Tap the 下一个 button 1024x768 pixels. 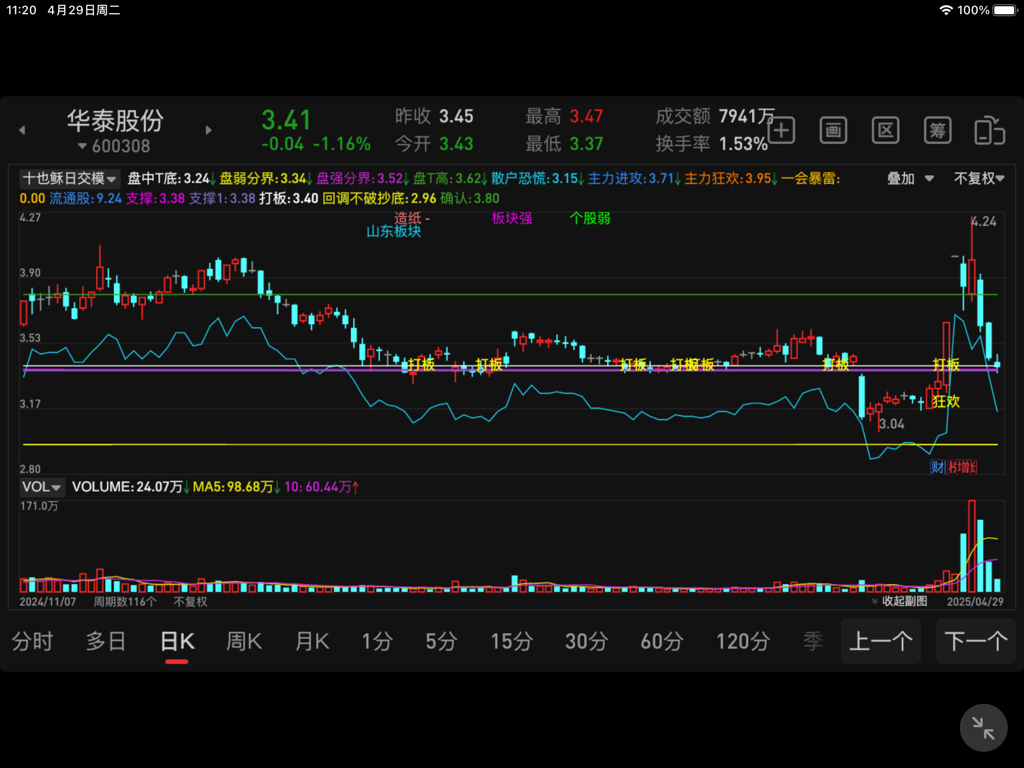coord(976,641)
